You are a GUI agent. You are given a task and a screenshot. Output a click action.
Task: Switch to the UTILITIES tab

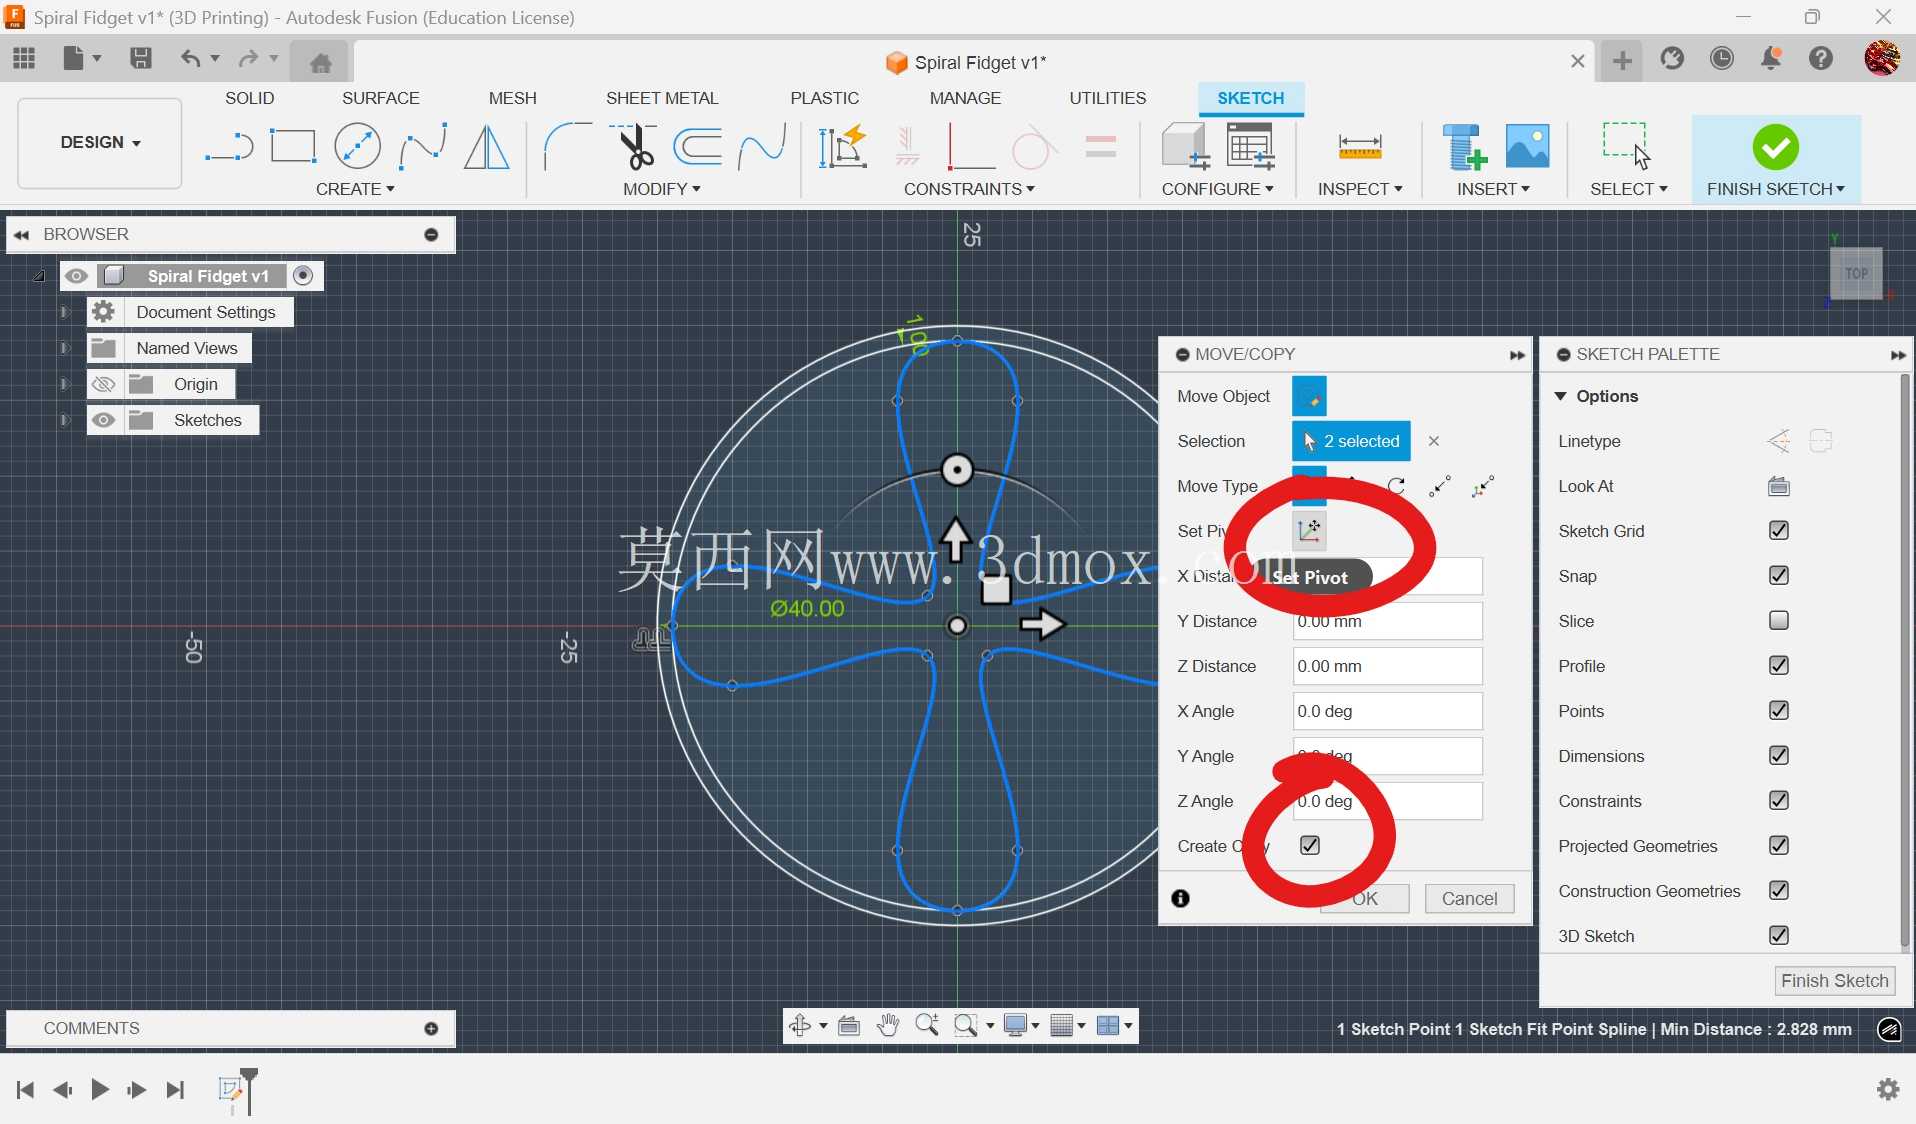[x=1107, y=98]
